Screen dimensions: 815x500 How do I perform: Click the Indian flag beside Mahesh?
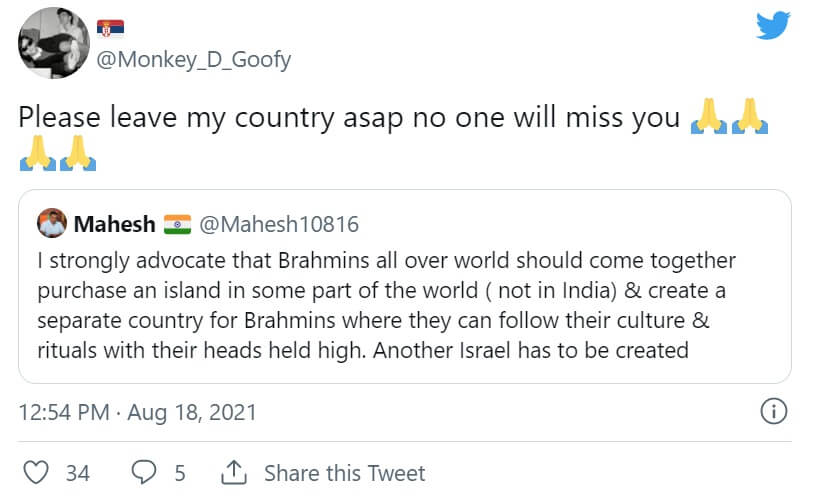click(x=176, y=224)
